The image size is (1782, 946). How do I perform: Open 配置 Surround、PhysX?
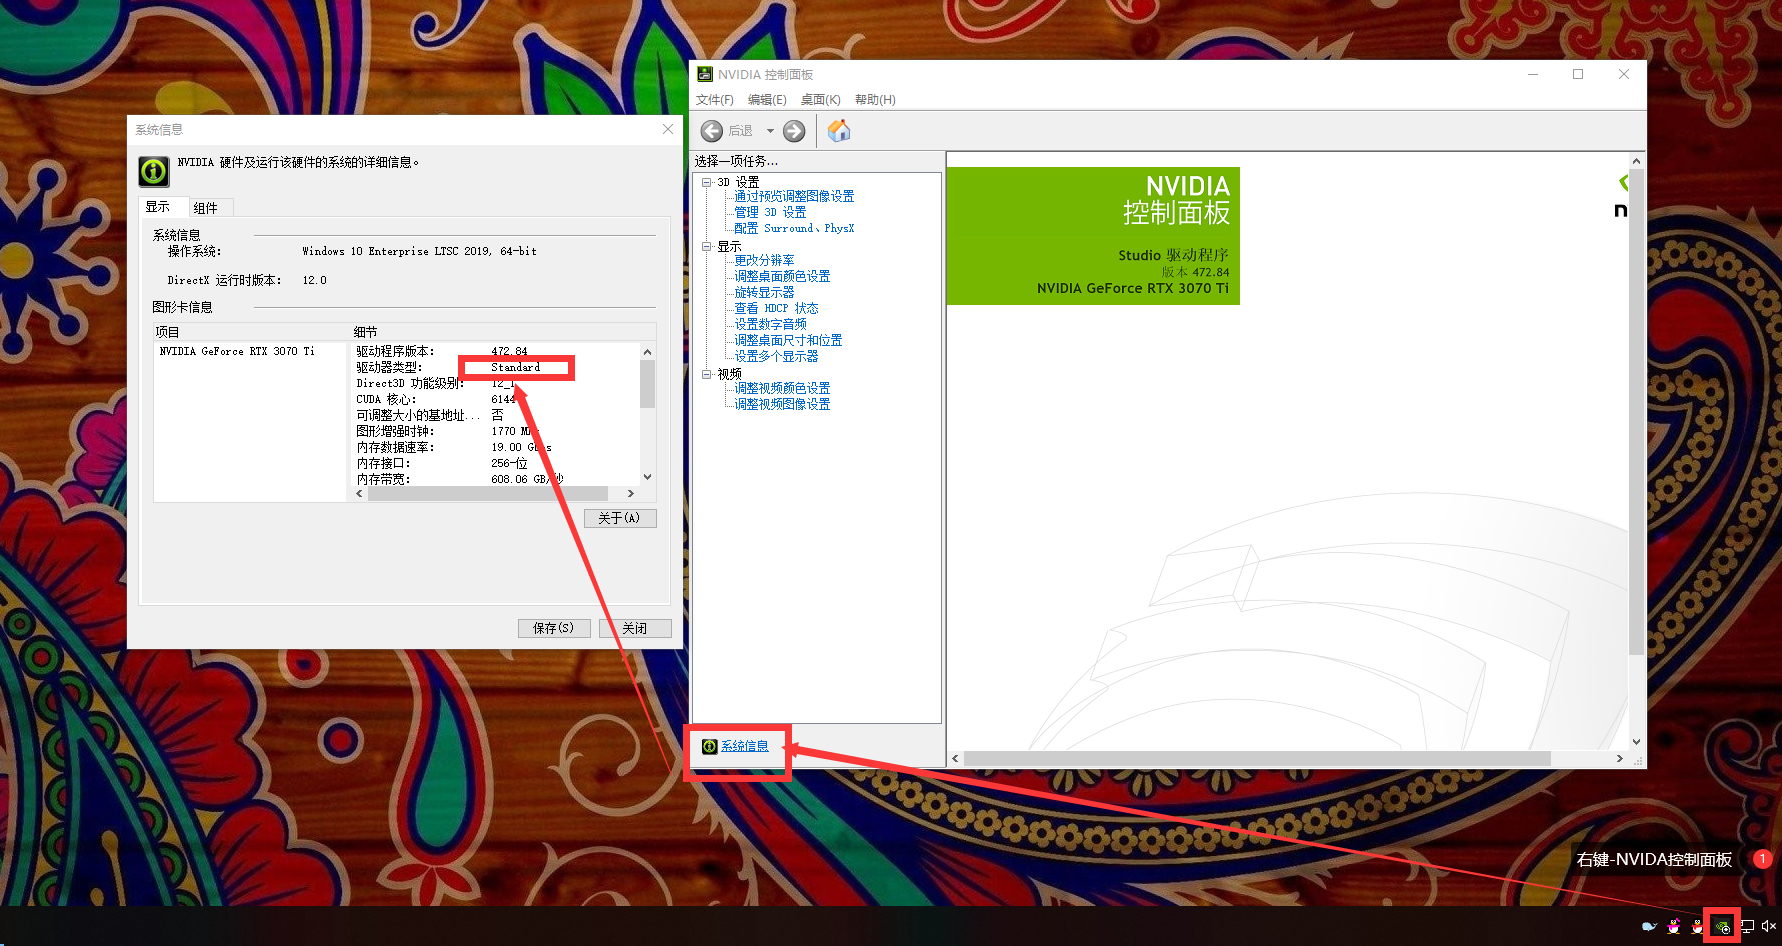794,228
